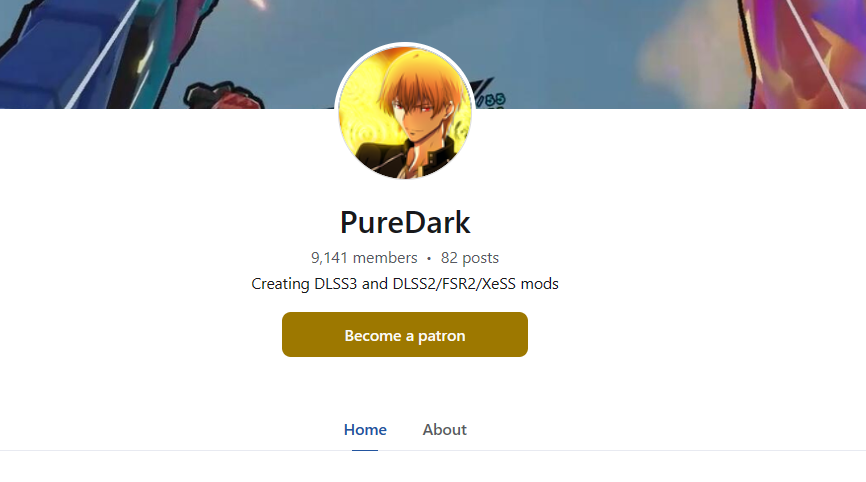866x482 pixels.
Task: Click the character's red eye in the avatar
Action: 426,108
